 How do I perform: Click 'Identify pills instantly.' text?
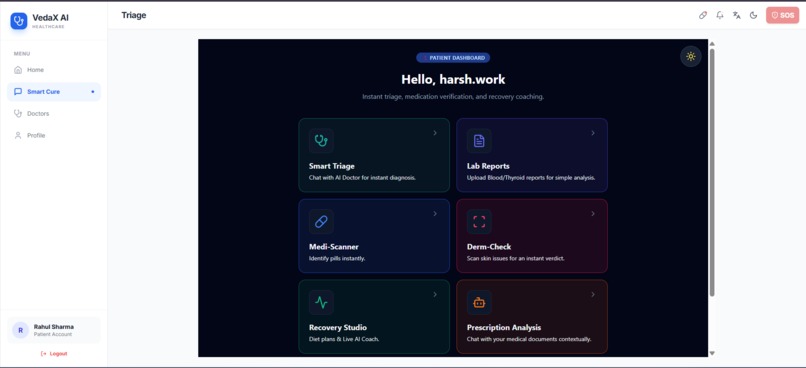[x=337, y=259]
